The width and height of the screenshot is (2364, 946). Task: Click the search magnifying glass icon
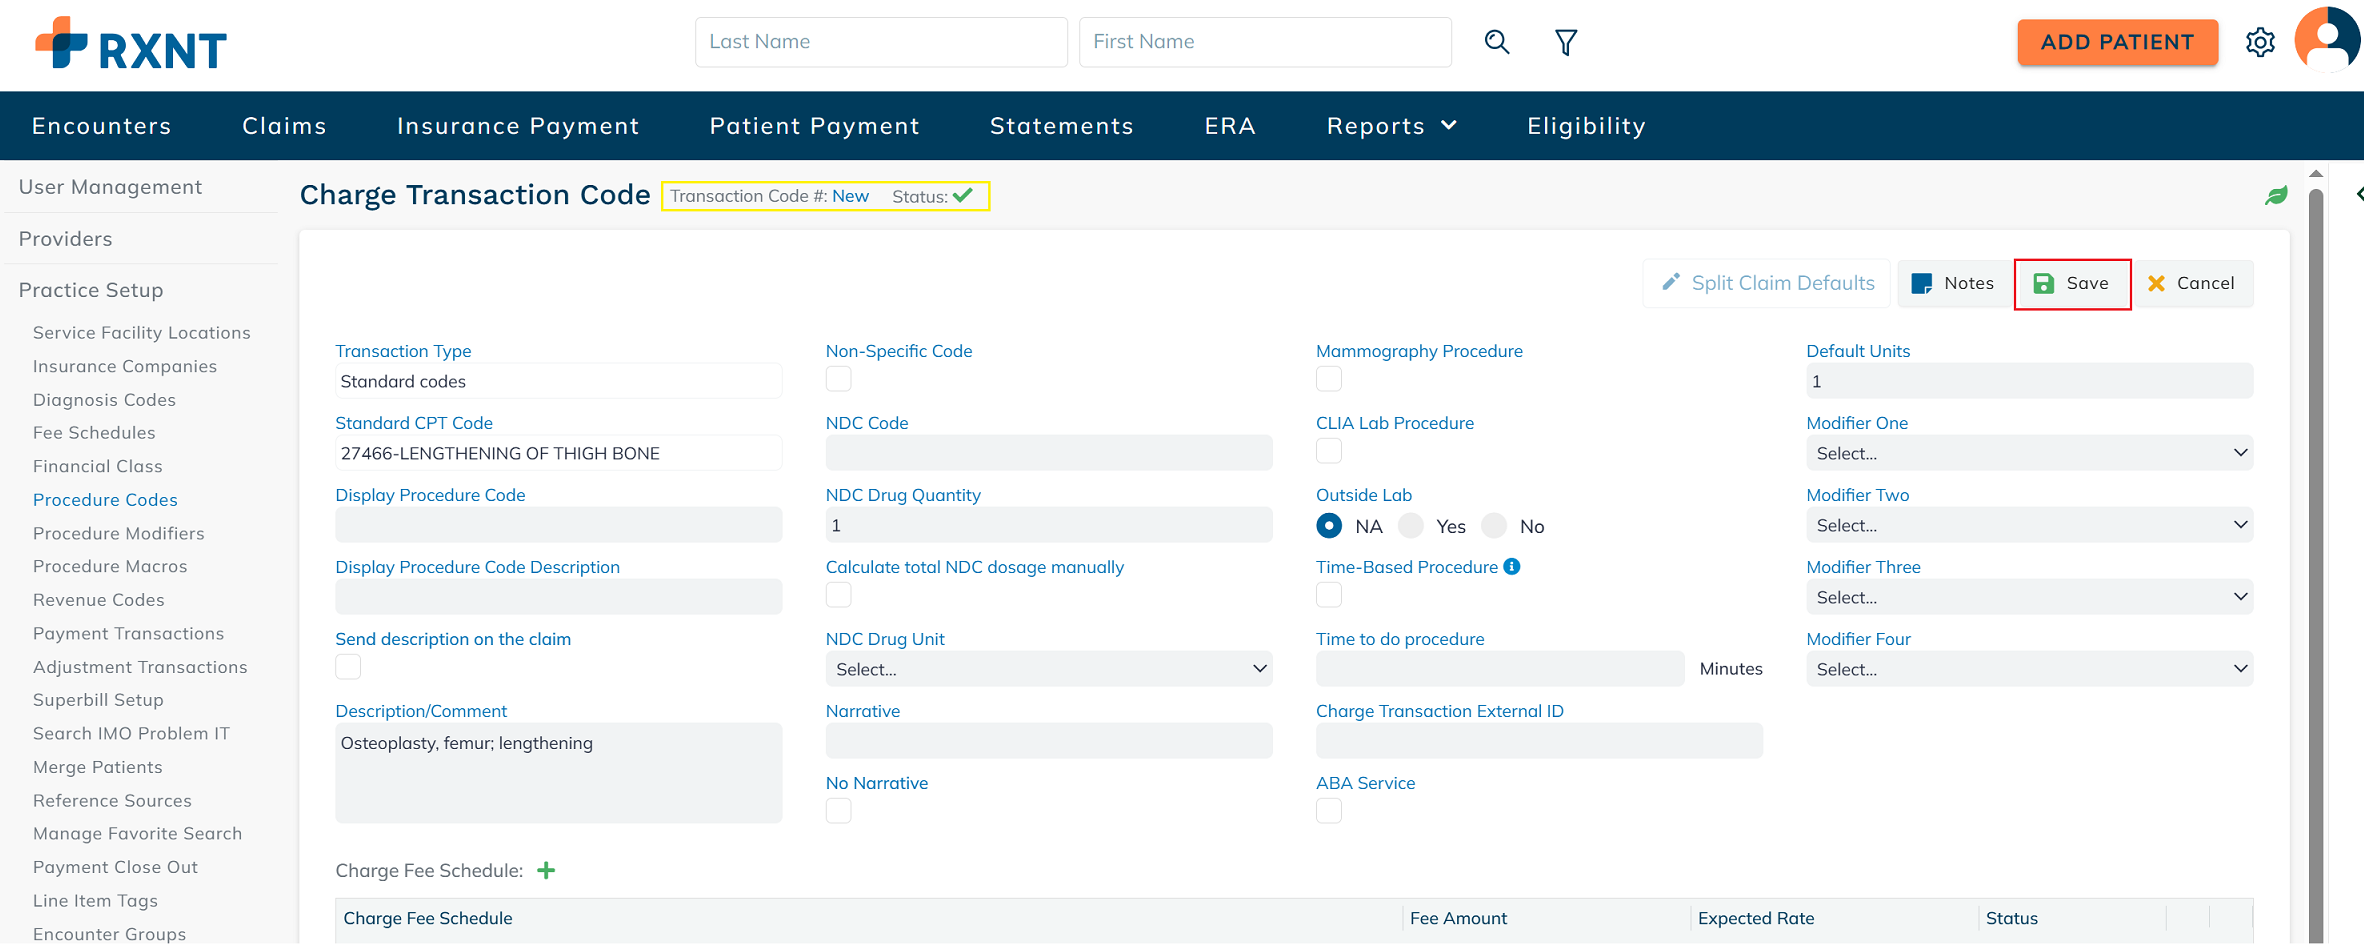pos(1496,42)
